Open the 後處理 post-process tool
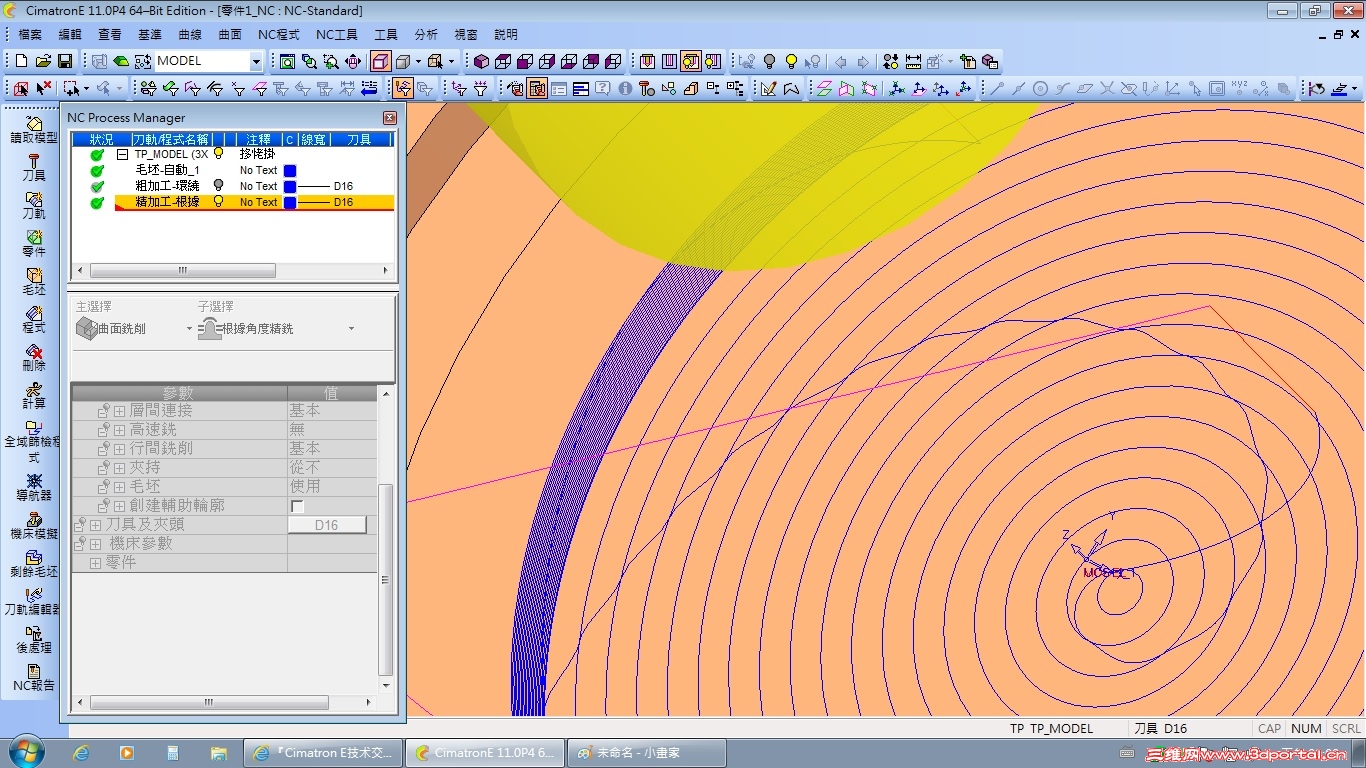The height and width of the screenshot is (768, 1366). pyautogui.click(x=34, y=639)
